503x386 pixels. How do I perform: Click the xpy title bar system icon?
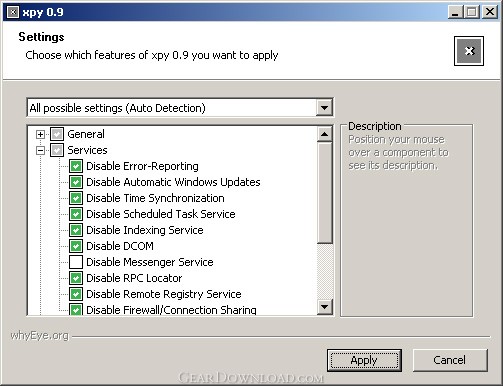(13, 12)
